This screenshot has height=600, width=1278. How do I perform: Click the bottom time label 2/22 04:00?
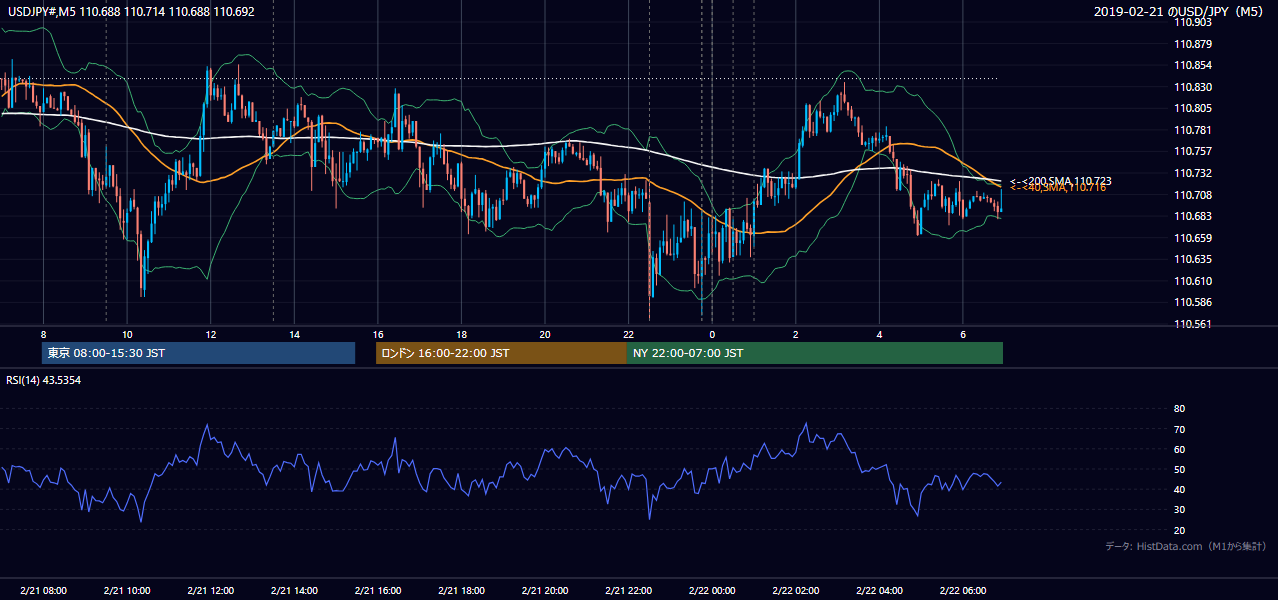tap(879, 591)
